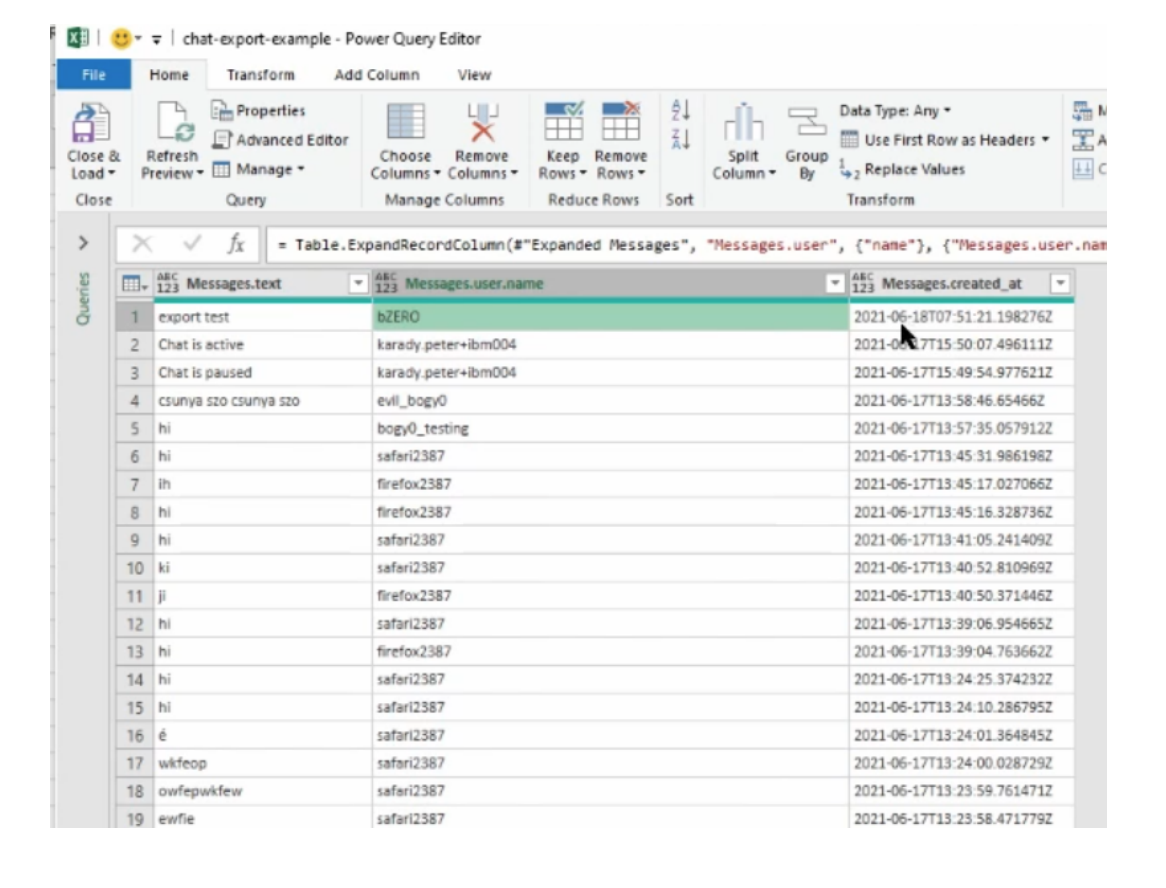Click inside the formula bar text
The image size is (1166, 888).
(688, 245)
